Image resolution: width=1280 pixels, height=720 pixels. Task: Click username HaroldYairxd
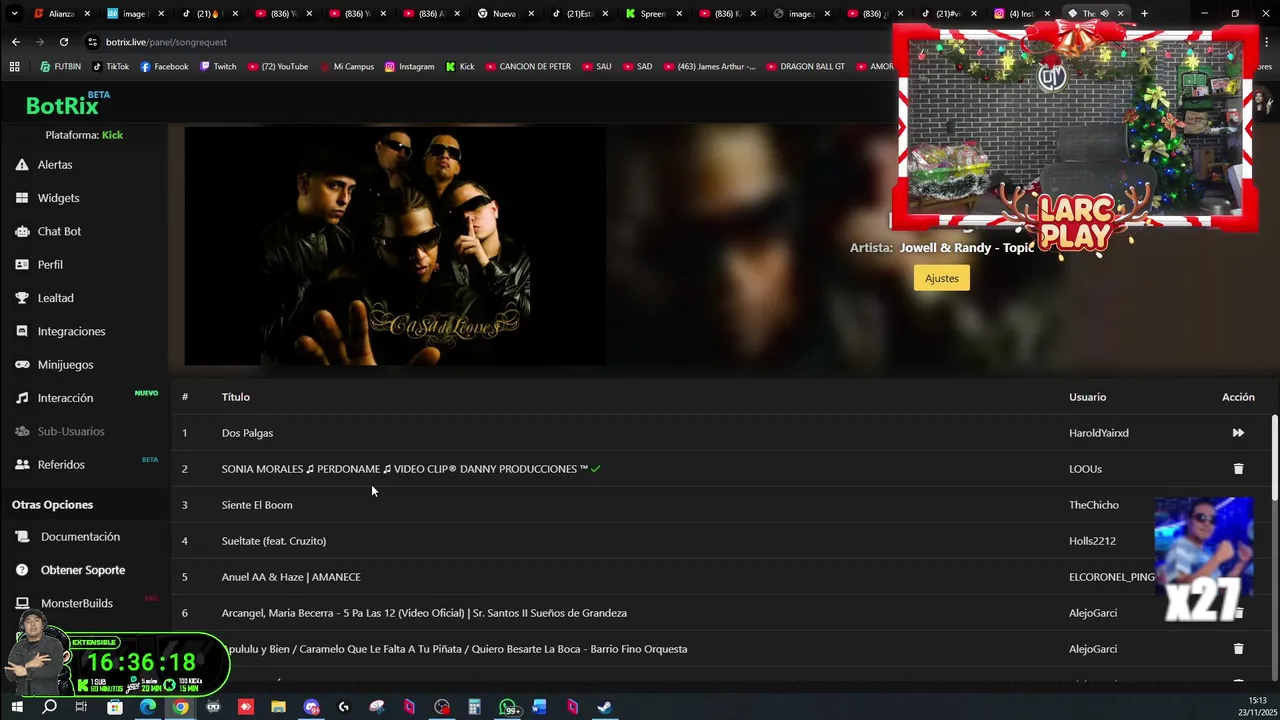point(1098,433)
